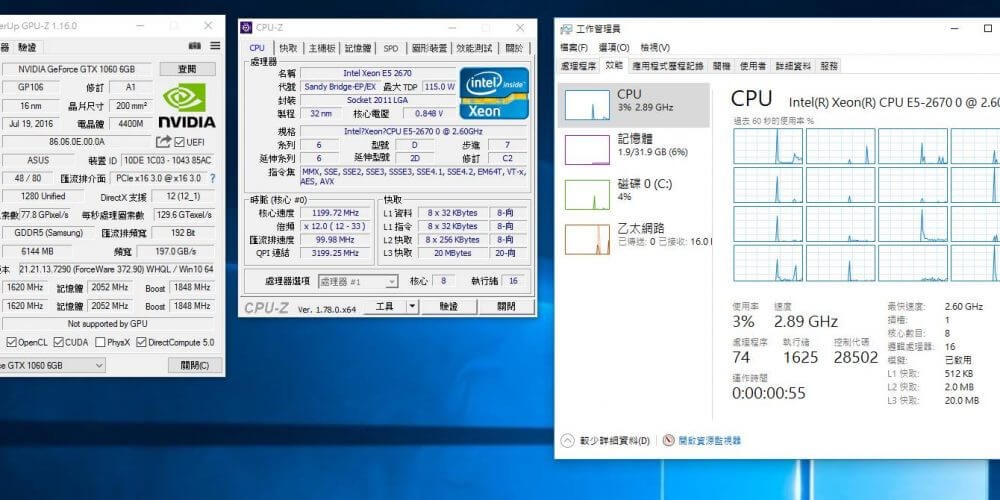Switch to the 記憶體 tab in CPU-Z
The height and width of the screenshot is (500, 1000).
(358, 48)
